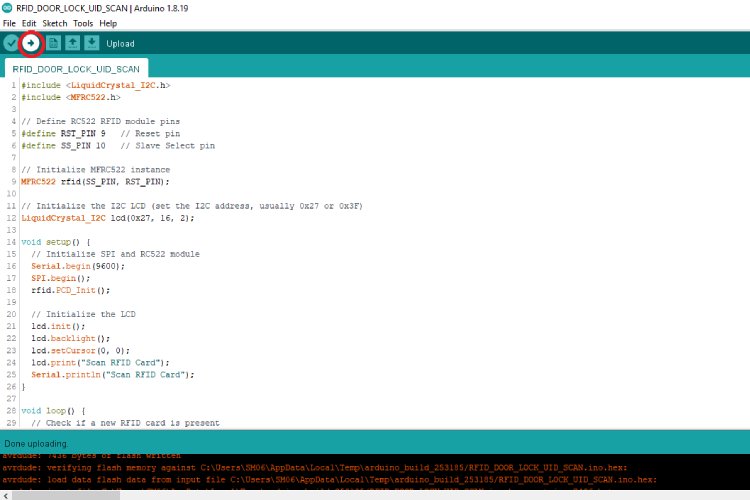Click the console horizontal scrollbar thumb

pyautogui.click(x=66, y=496)
